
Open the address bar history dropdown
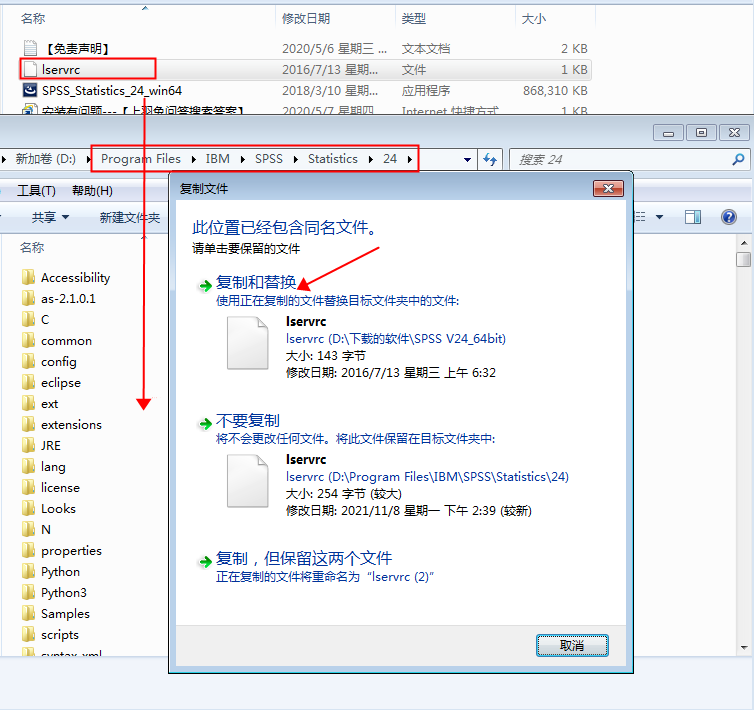click(467, 160)
